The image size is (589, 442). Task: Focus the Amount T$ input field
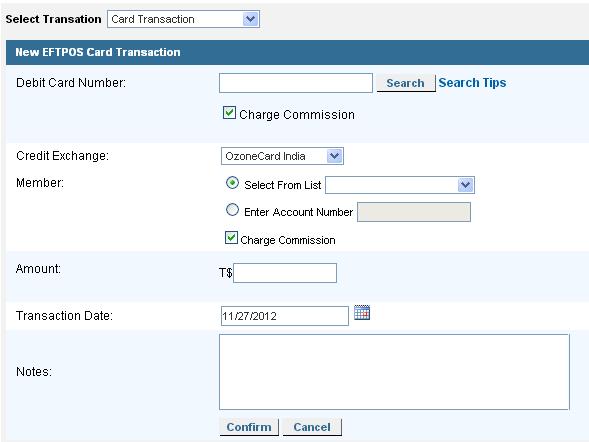tap(285, 273)
